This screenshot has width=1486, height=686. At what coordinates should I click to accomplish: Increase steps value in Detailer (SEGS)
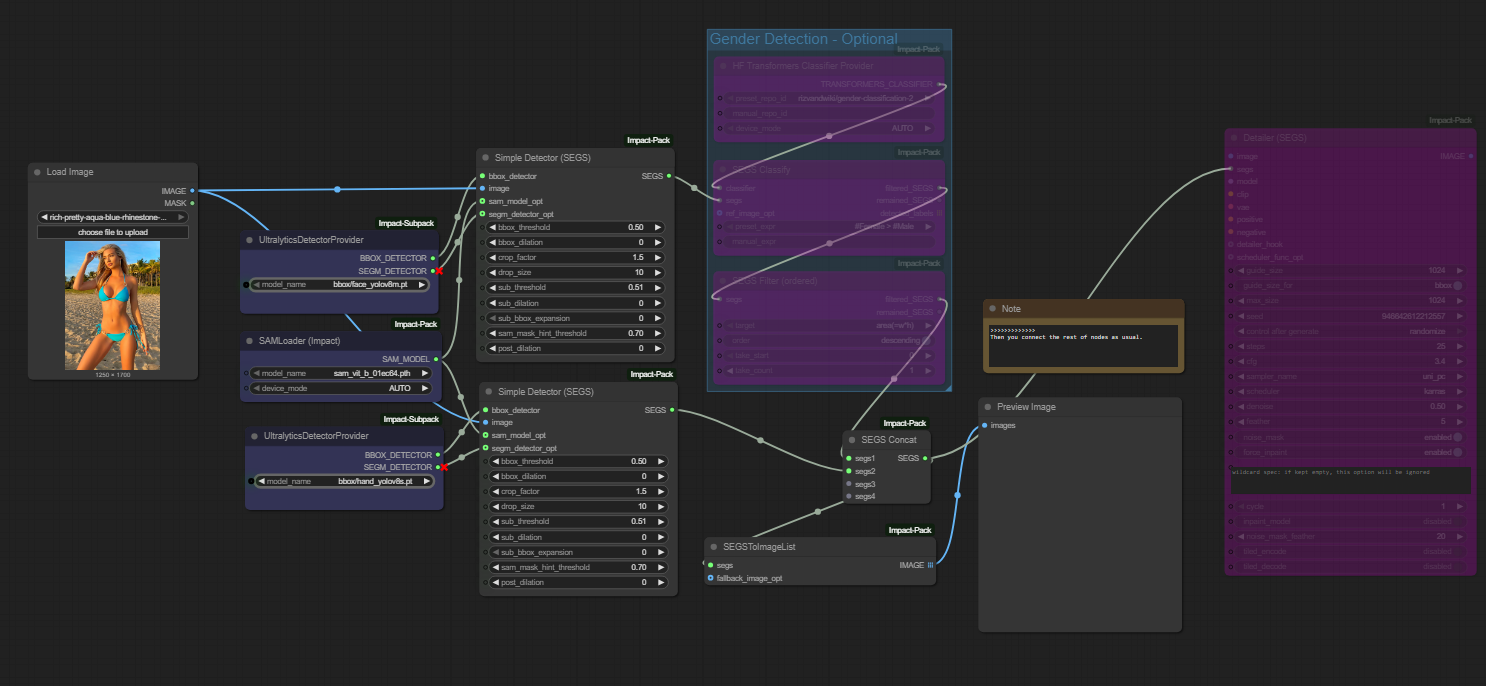pyautogui.click(x=1460, y=346)
